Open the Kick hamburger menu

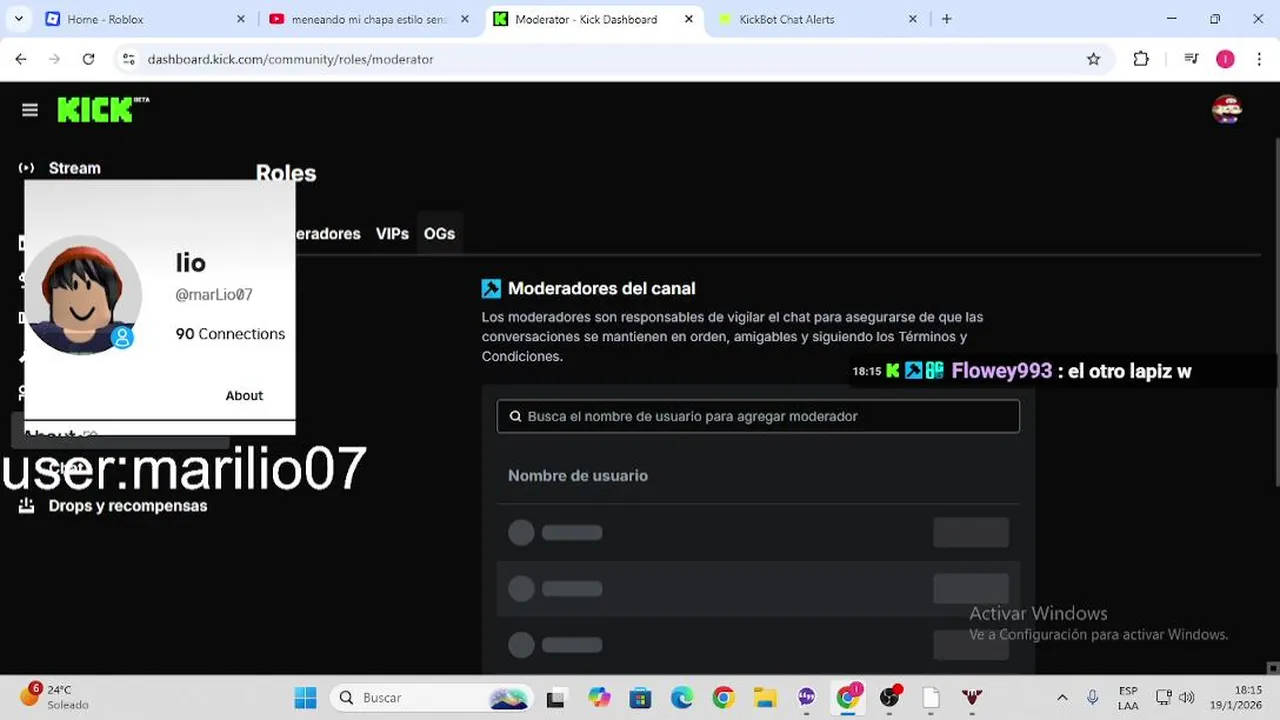(30, 110)
